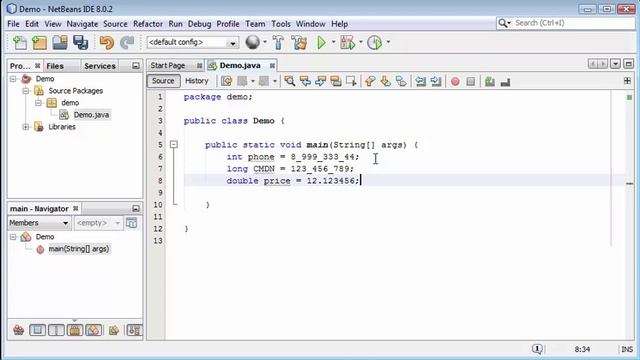Image resolution: width=640 pixels, height=360 pixels.
Task: Select main(String[] args) in Navigator
Action: coord(78,249)
